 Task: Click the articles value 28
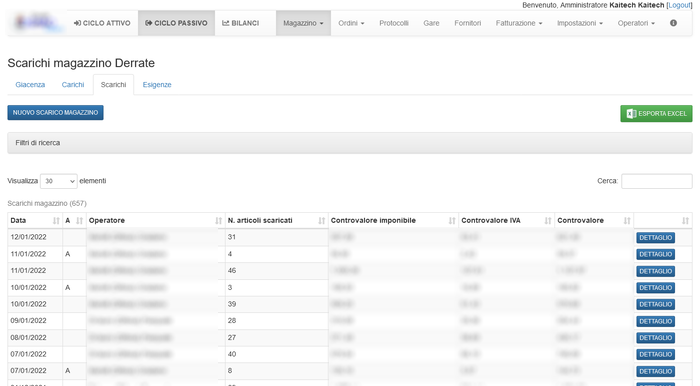tap(232, 320)
